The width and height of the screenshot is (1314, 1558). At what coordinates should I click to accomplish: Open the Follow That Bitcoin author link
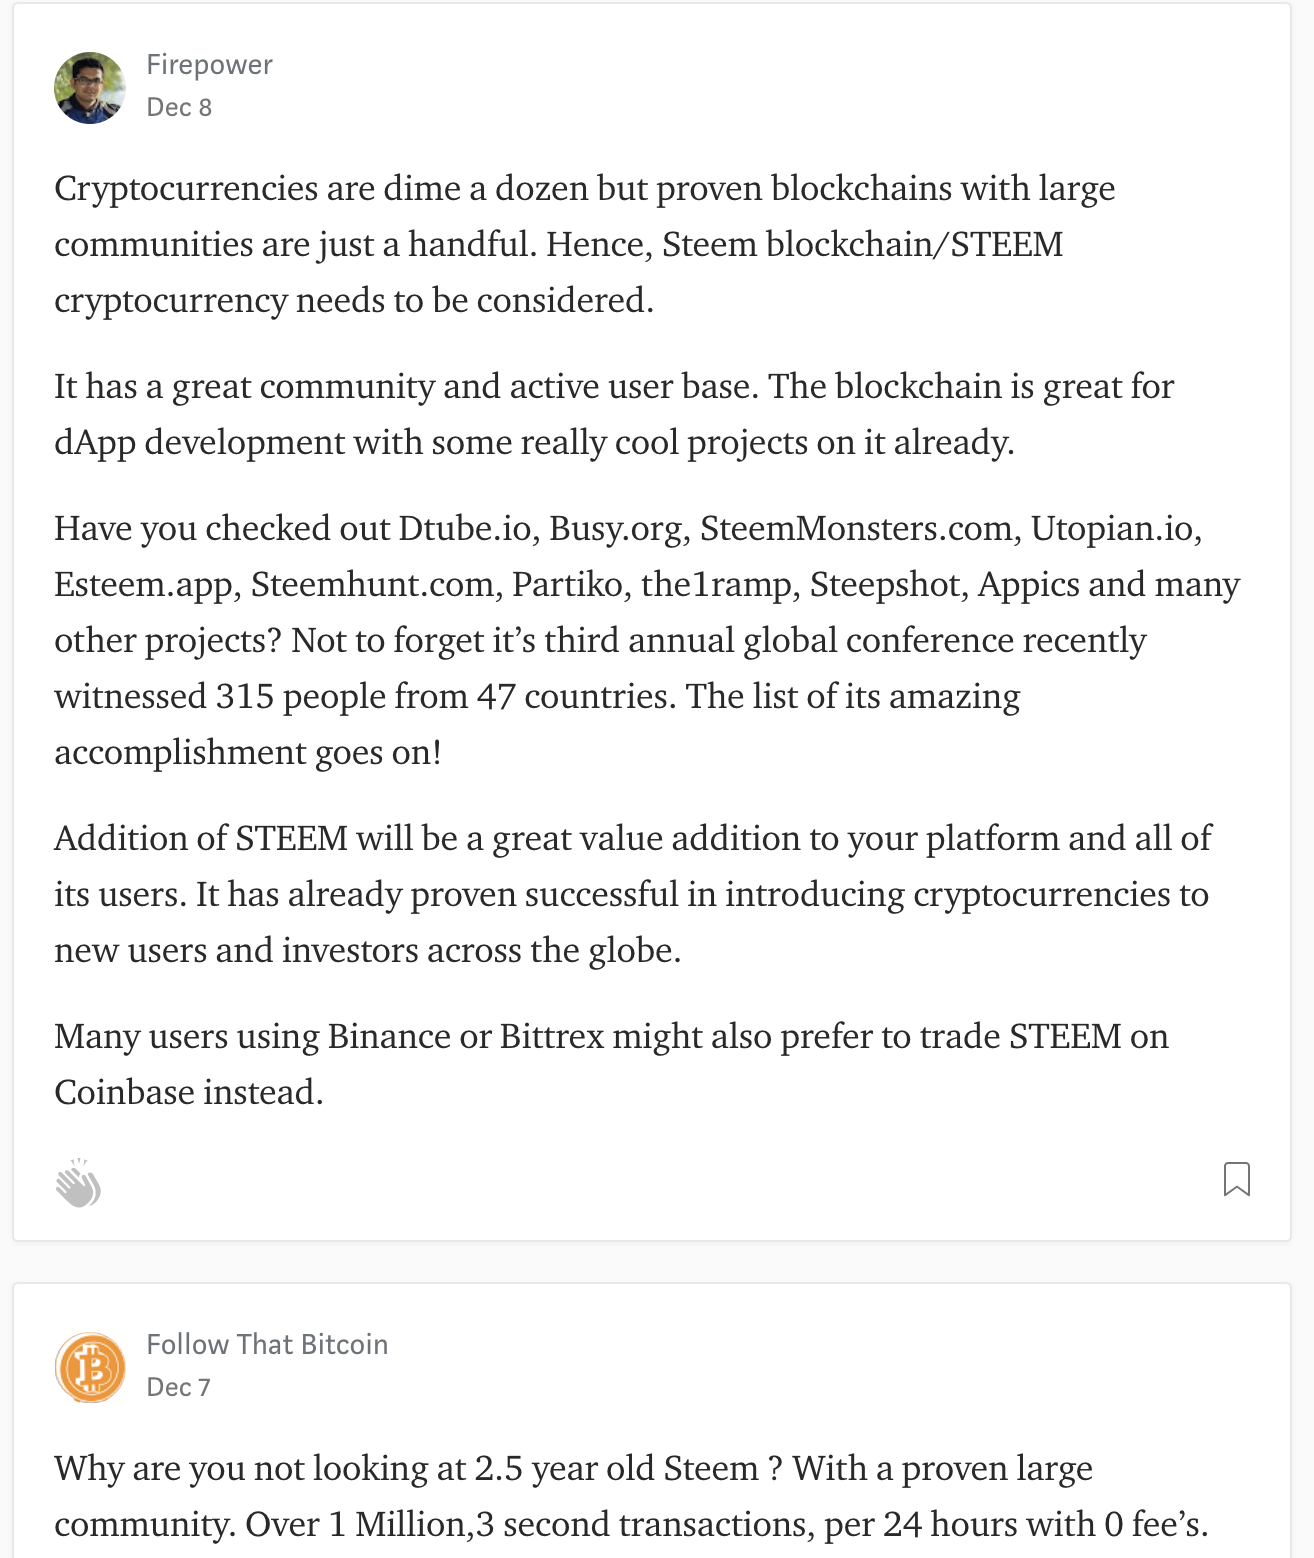click(267, 1344)
